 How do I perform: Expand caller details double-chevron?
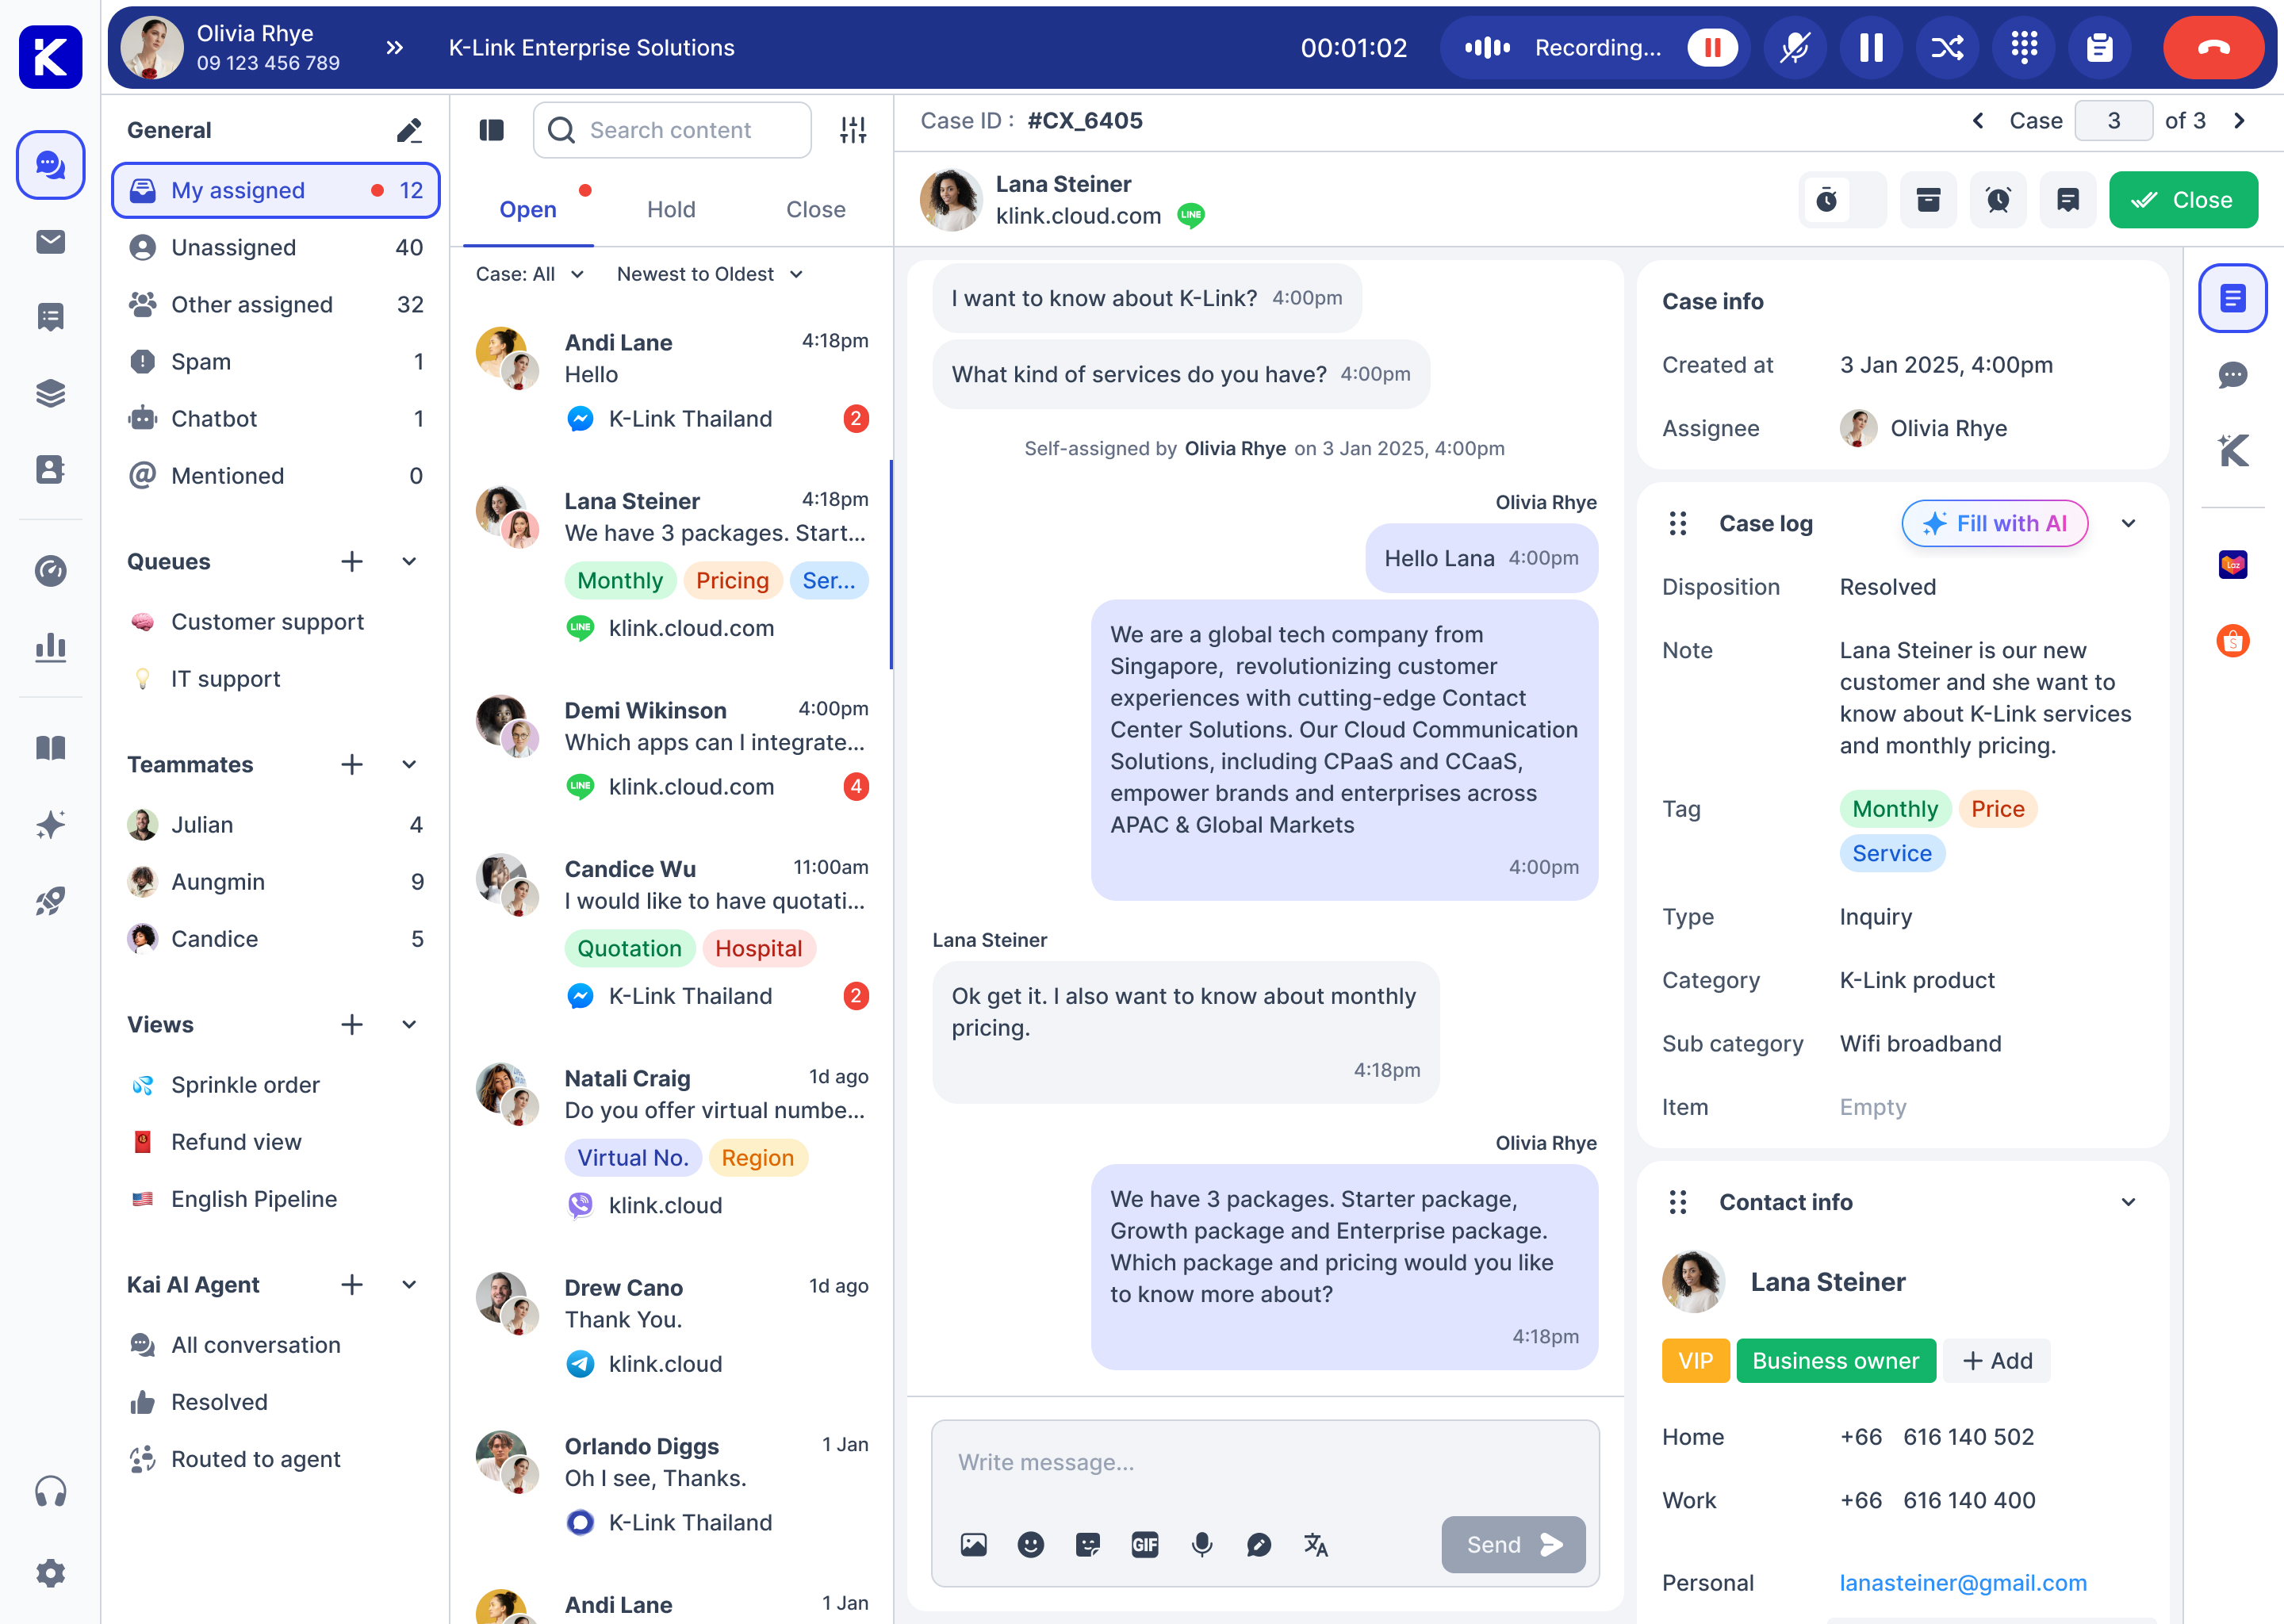pyautogui.click(x=395, y=47)
